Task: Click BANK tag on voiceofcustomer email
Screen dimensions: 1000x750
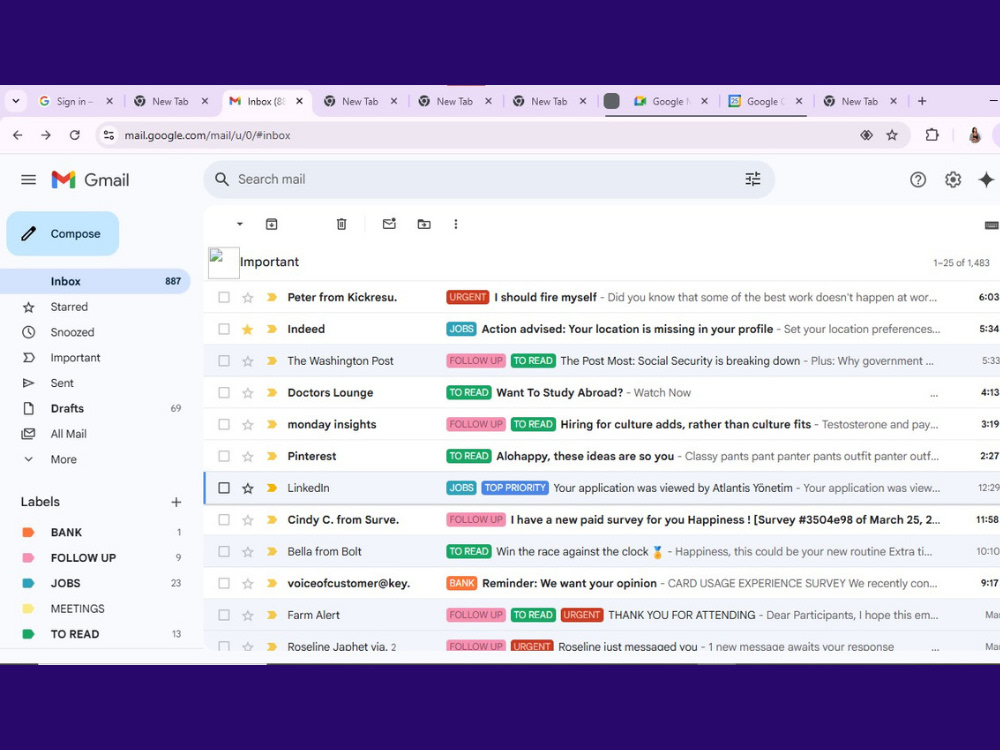Action: coord(462,584)
